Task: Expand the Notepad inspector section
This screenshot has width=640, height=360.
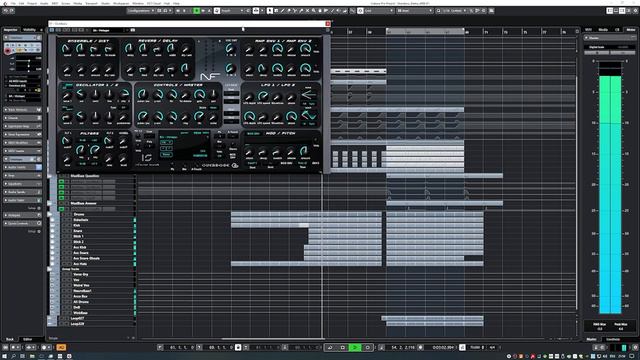Action: (x=22, y=215)
